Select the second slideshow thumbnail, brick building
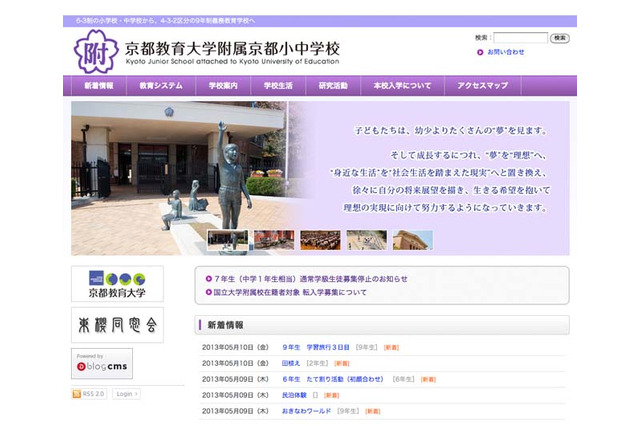This screenshot has width=640, height=426. pos(274,240)
